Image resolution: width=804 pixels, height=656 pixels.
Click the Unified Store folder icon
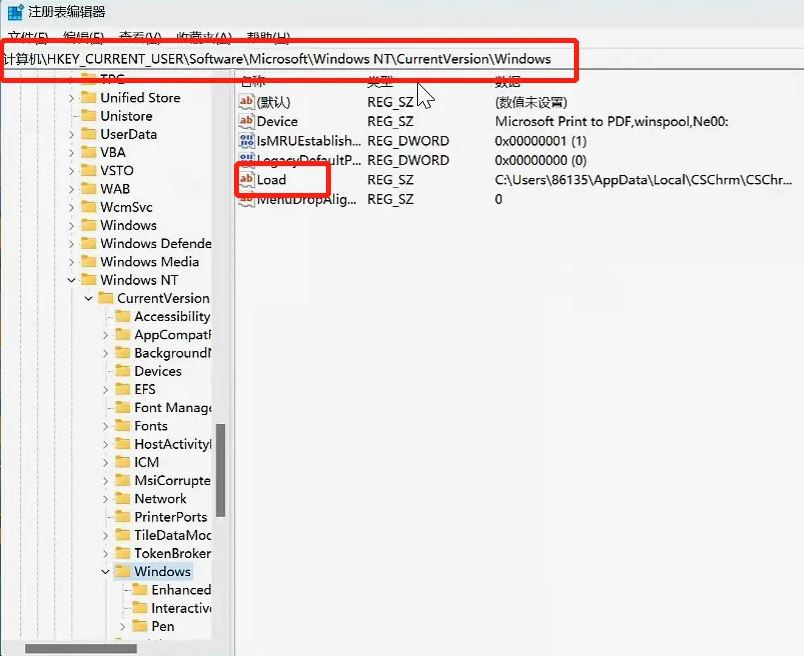(x=89, y=98)
